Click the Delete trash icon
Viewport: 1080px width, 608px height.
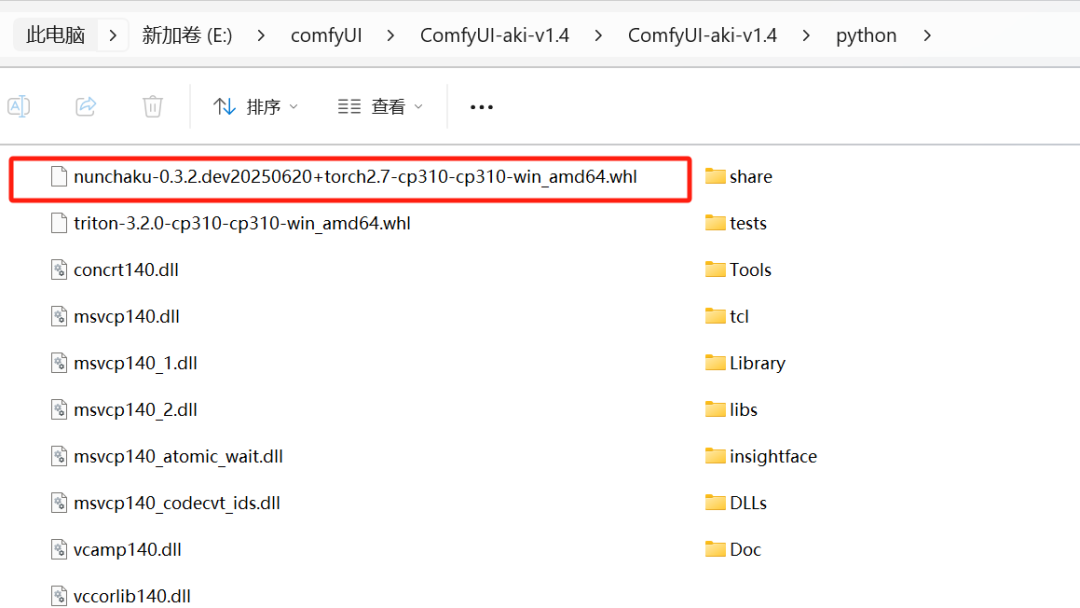coord(152,107)
